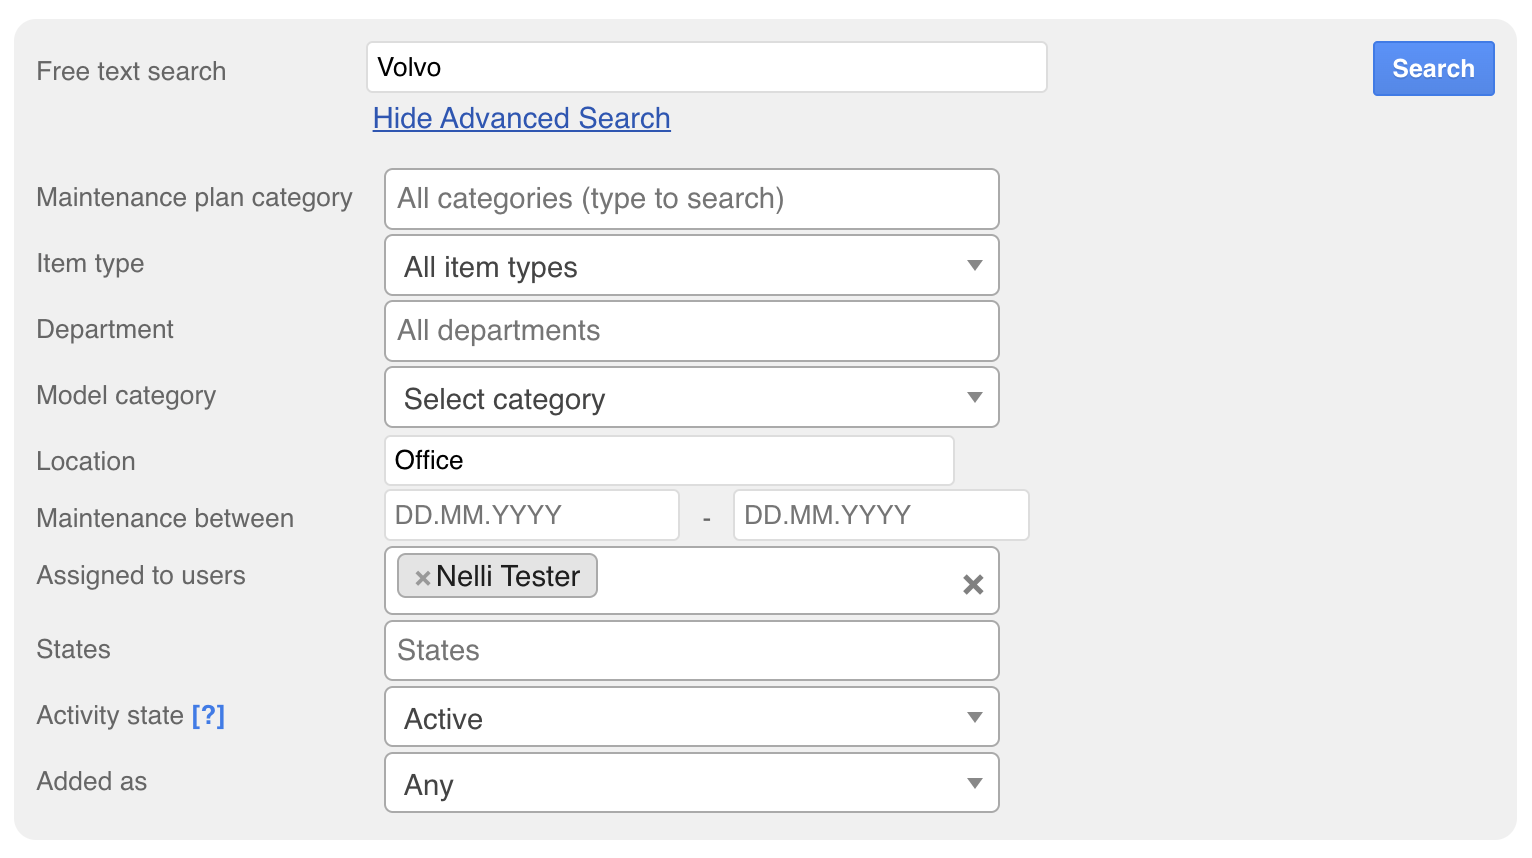Click the Maintenance between end date field
The width and height of the screenshot is (1532, 858).
pyautogui.click(x=880, y=516)
